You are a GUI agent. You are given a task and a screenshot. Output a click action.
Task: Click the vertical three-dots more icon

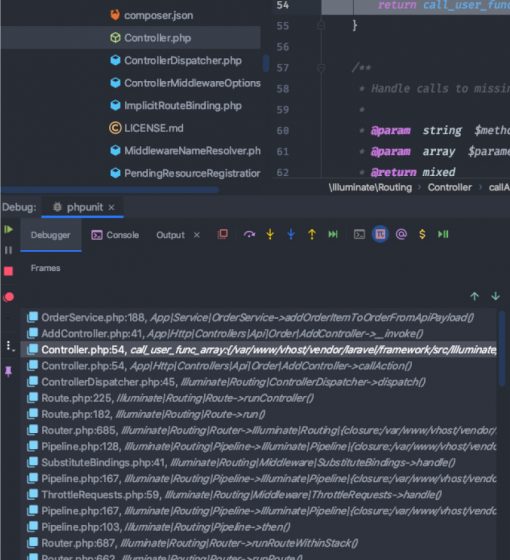coord(9,345)
